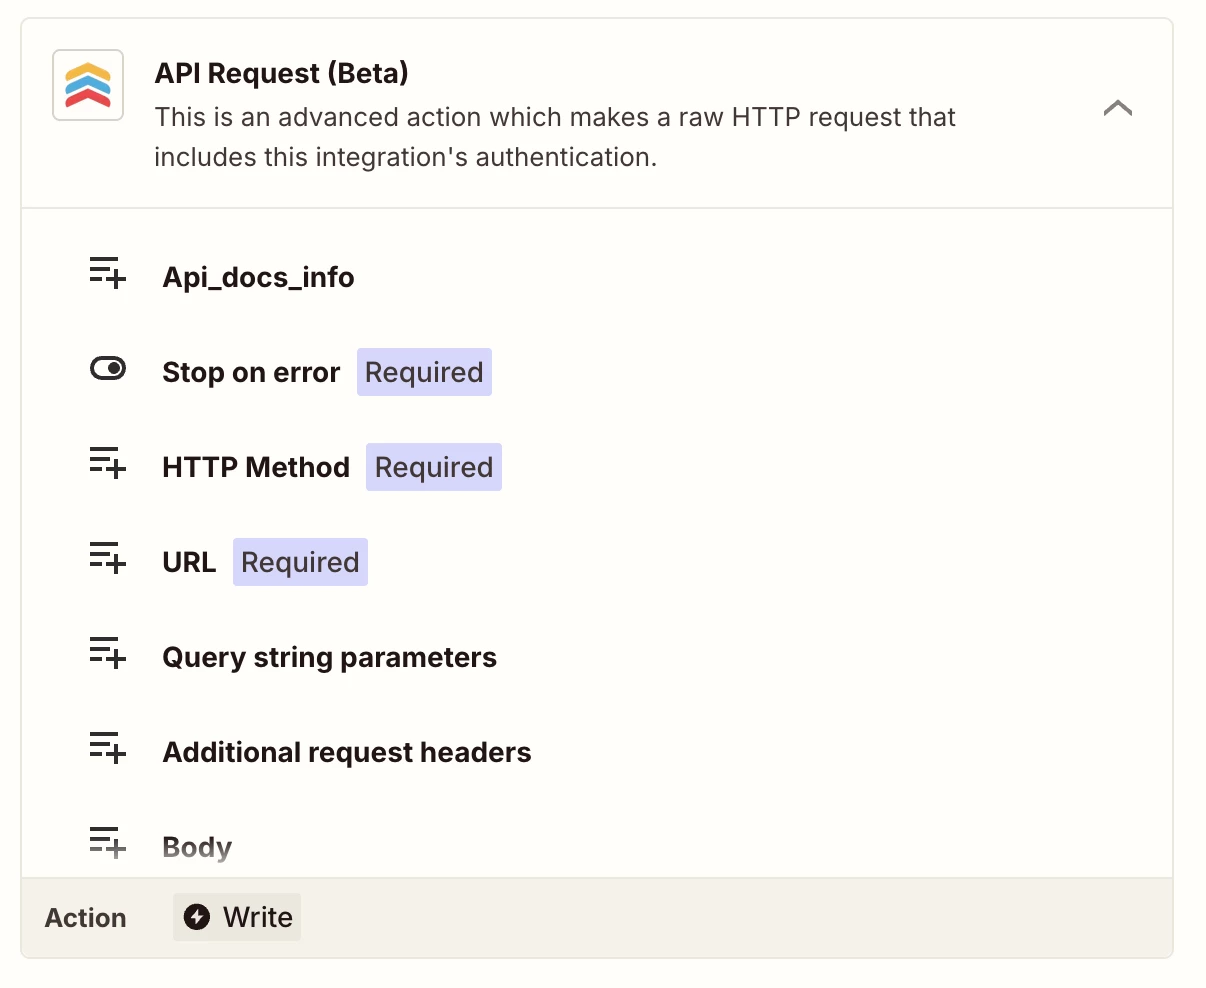Click the toggle icon beside Stop on error
The width and height of the screenshot is (1206, 988).
108,369
